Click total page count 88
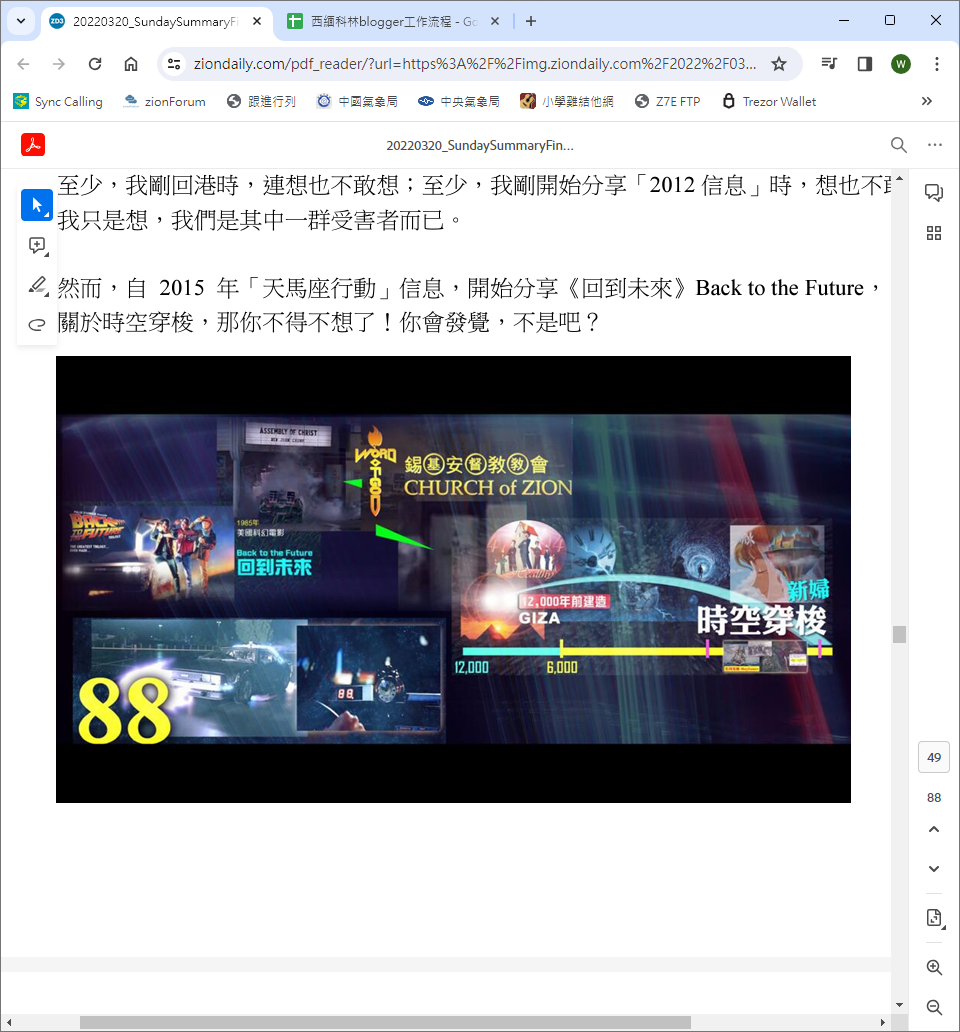 934,798
